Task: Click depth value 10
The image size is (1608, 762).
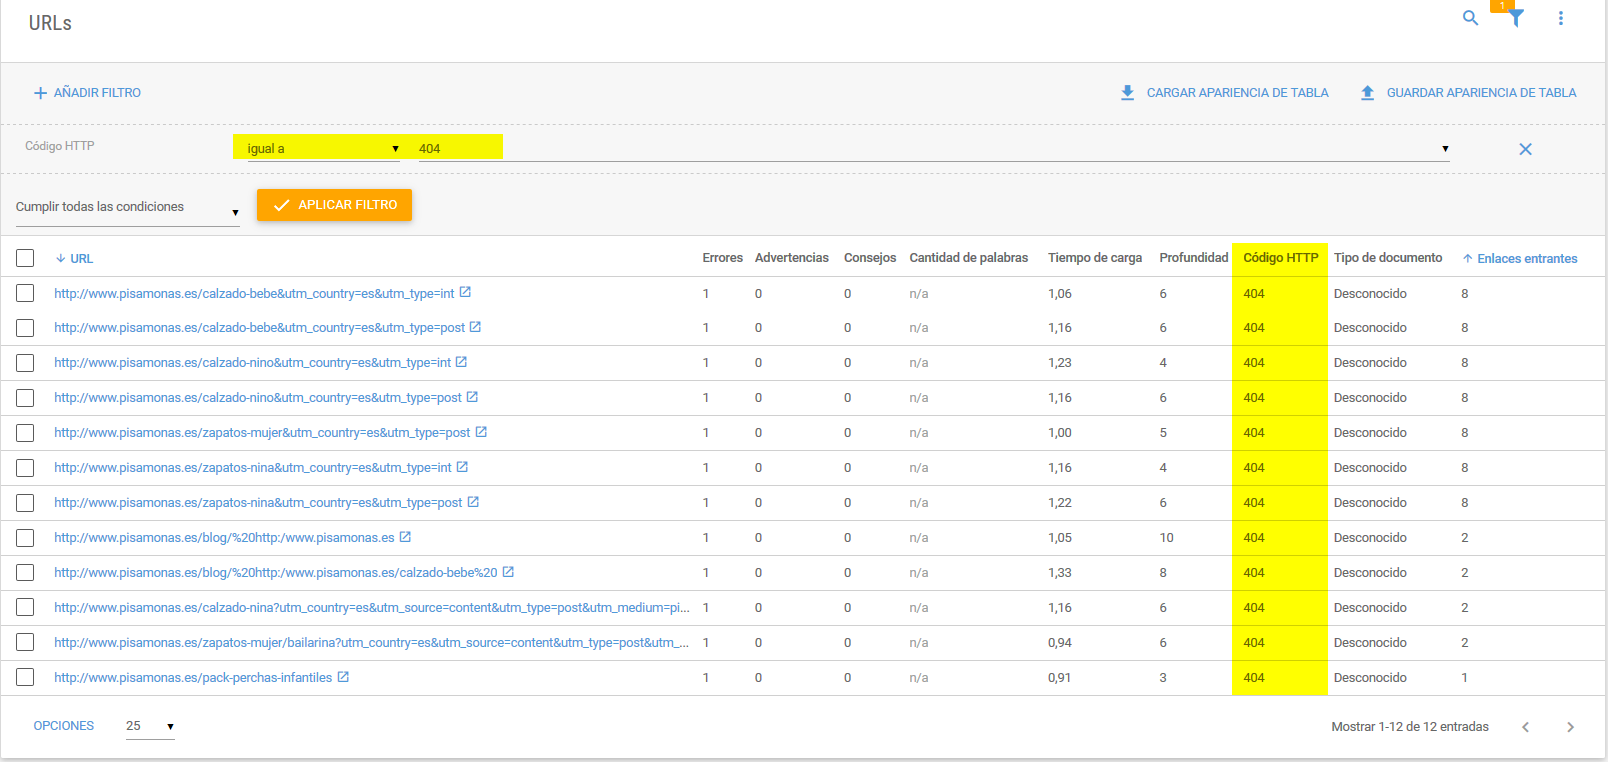Action: point(1166,537)
